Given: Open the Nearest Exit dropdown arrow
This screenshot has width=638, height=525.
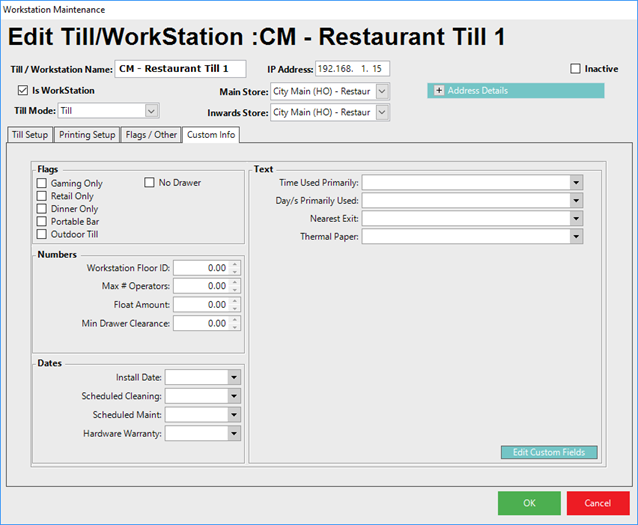Looking at the screenshot, I should point(576,219).
